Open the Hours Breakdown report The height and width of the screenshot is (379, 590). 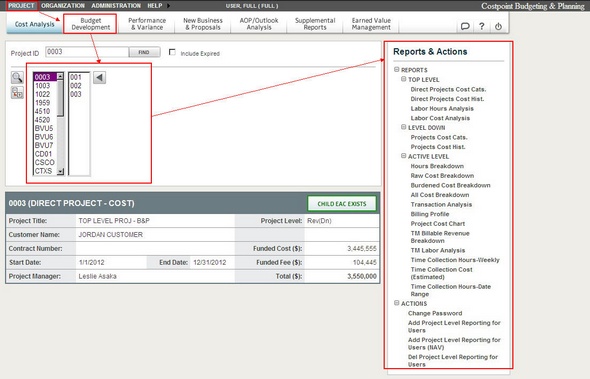[437, 166]
